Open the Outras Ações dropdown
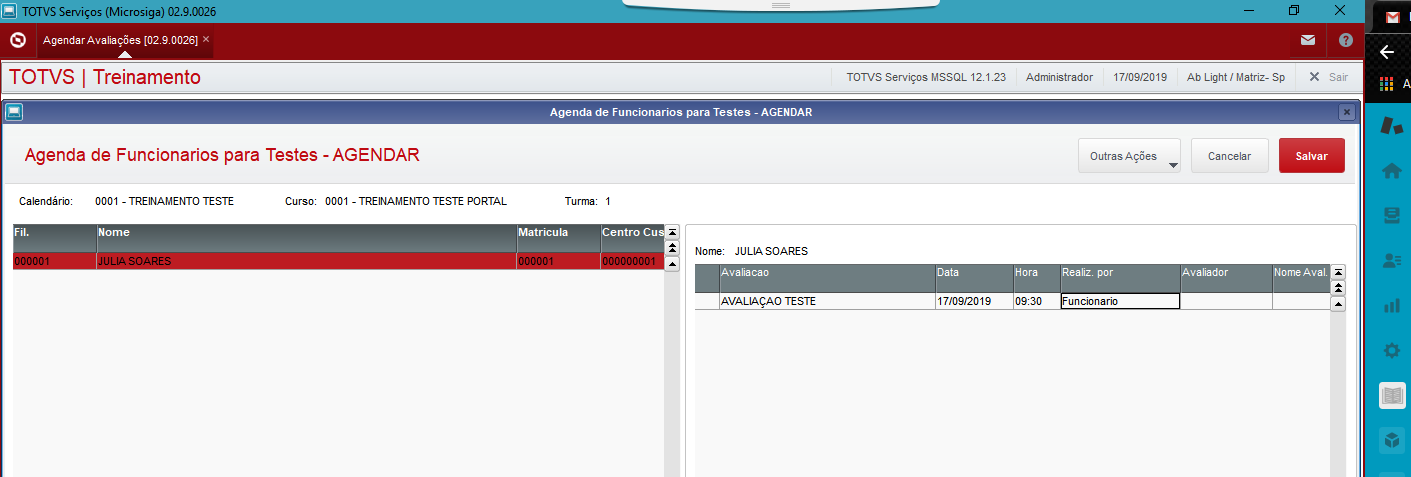Screen dimensions: 1411x477 1130,156
